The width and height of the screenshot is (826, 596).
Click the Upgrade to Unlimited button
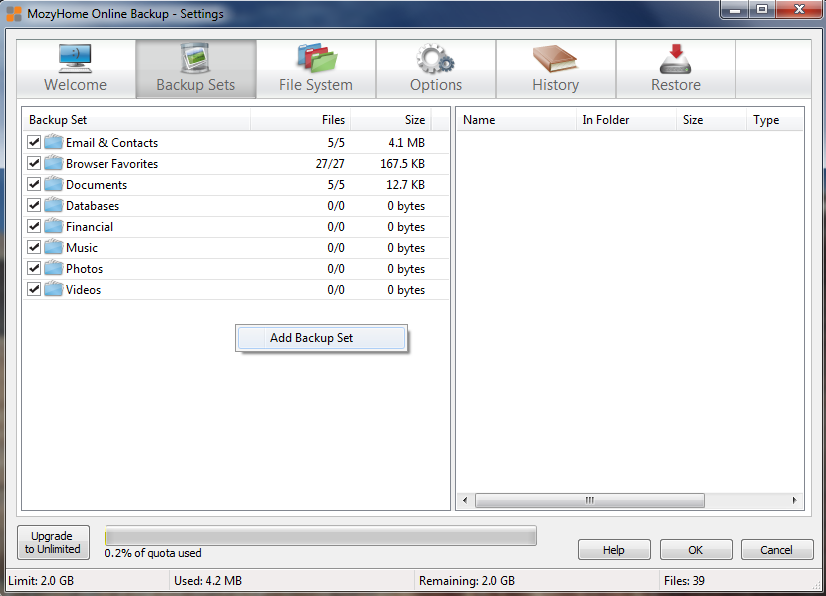point(53,542)
